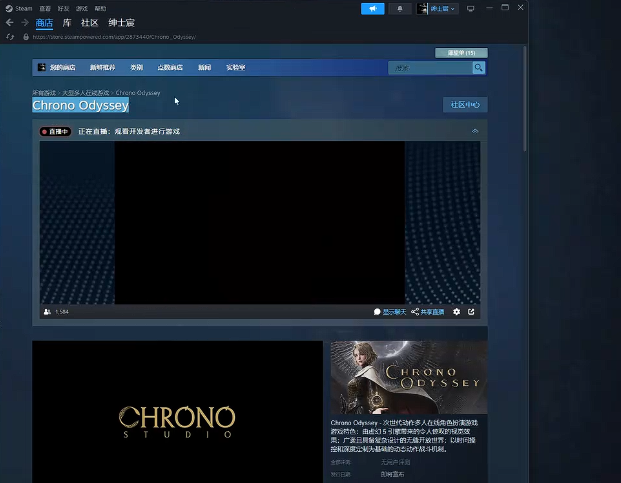The height and width of the screenshot is (483, 621).
Task: Click the magnifier search button
Action: [479, 68]
